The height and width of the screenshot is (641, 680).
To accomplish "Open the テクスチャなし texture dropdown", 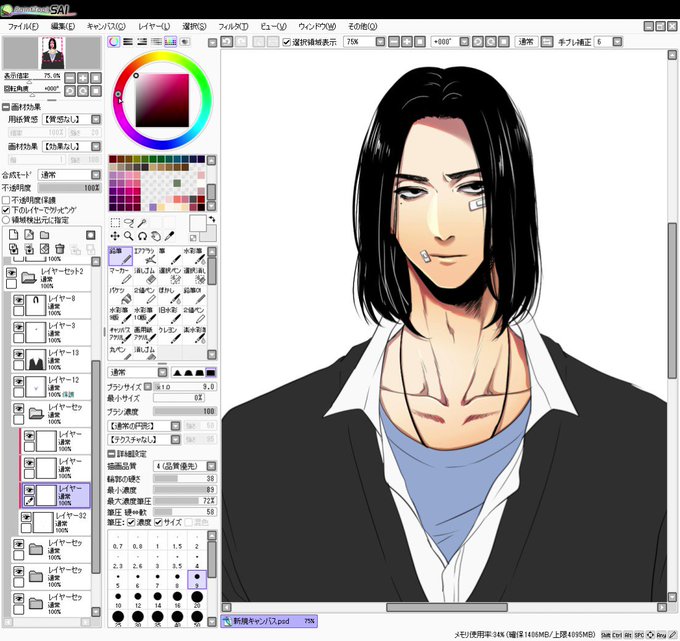I will (175, 439).
